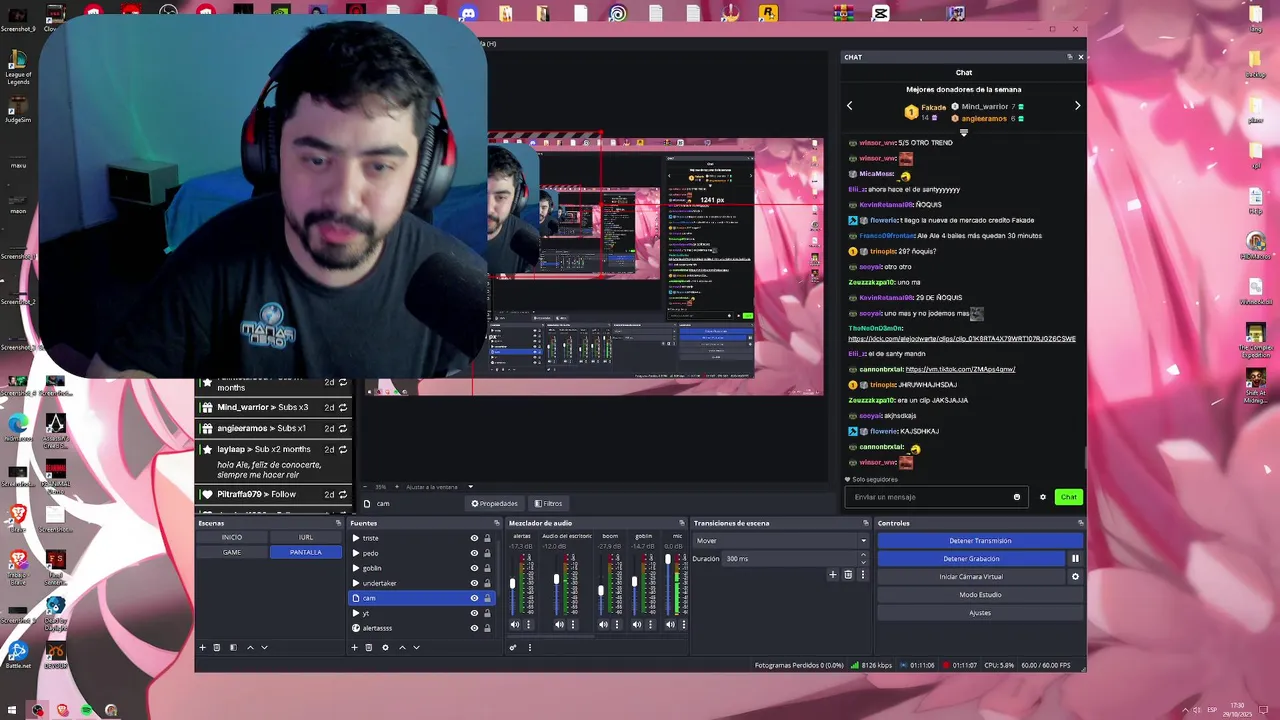Expand the yt group in Fuentes

coord(355,613)
